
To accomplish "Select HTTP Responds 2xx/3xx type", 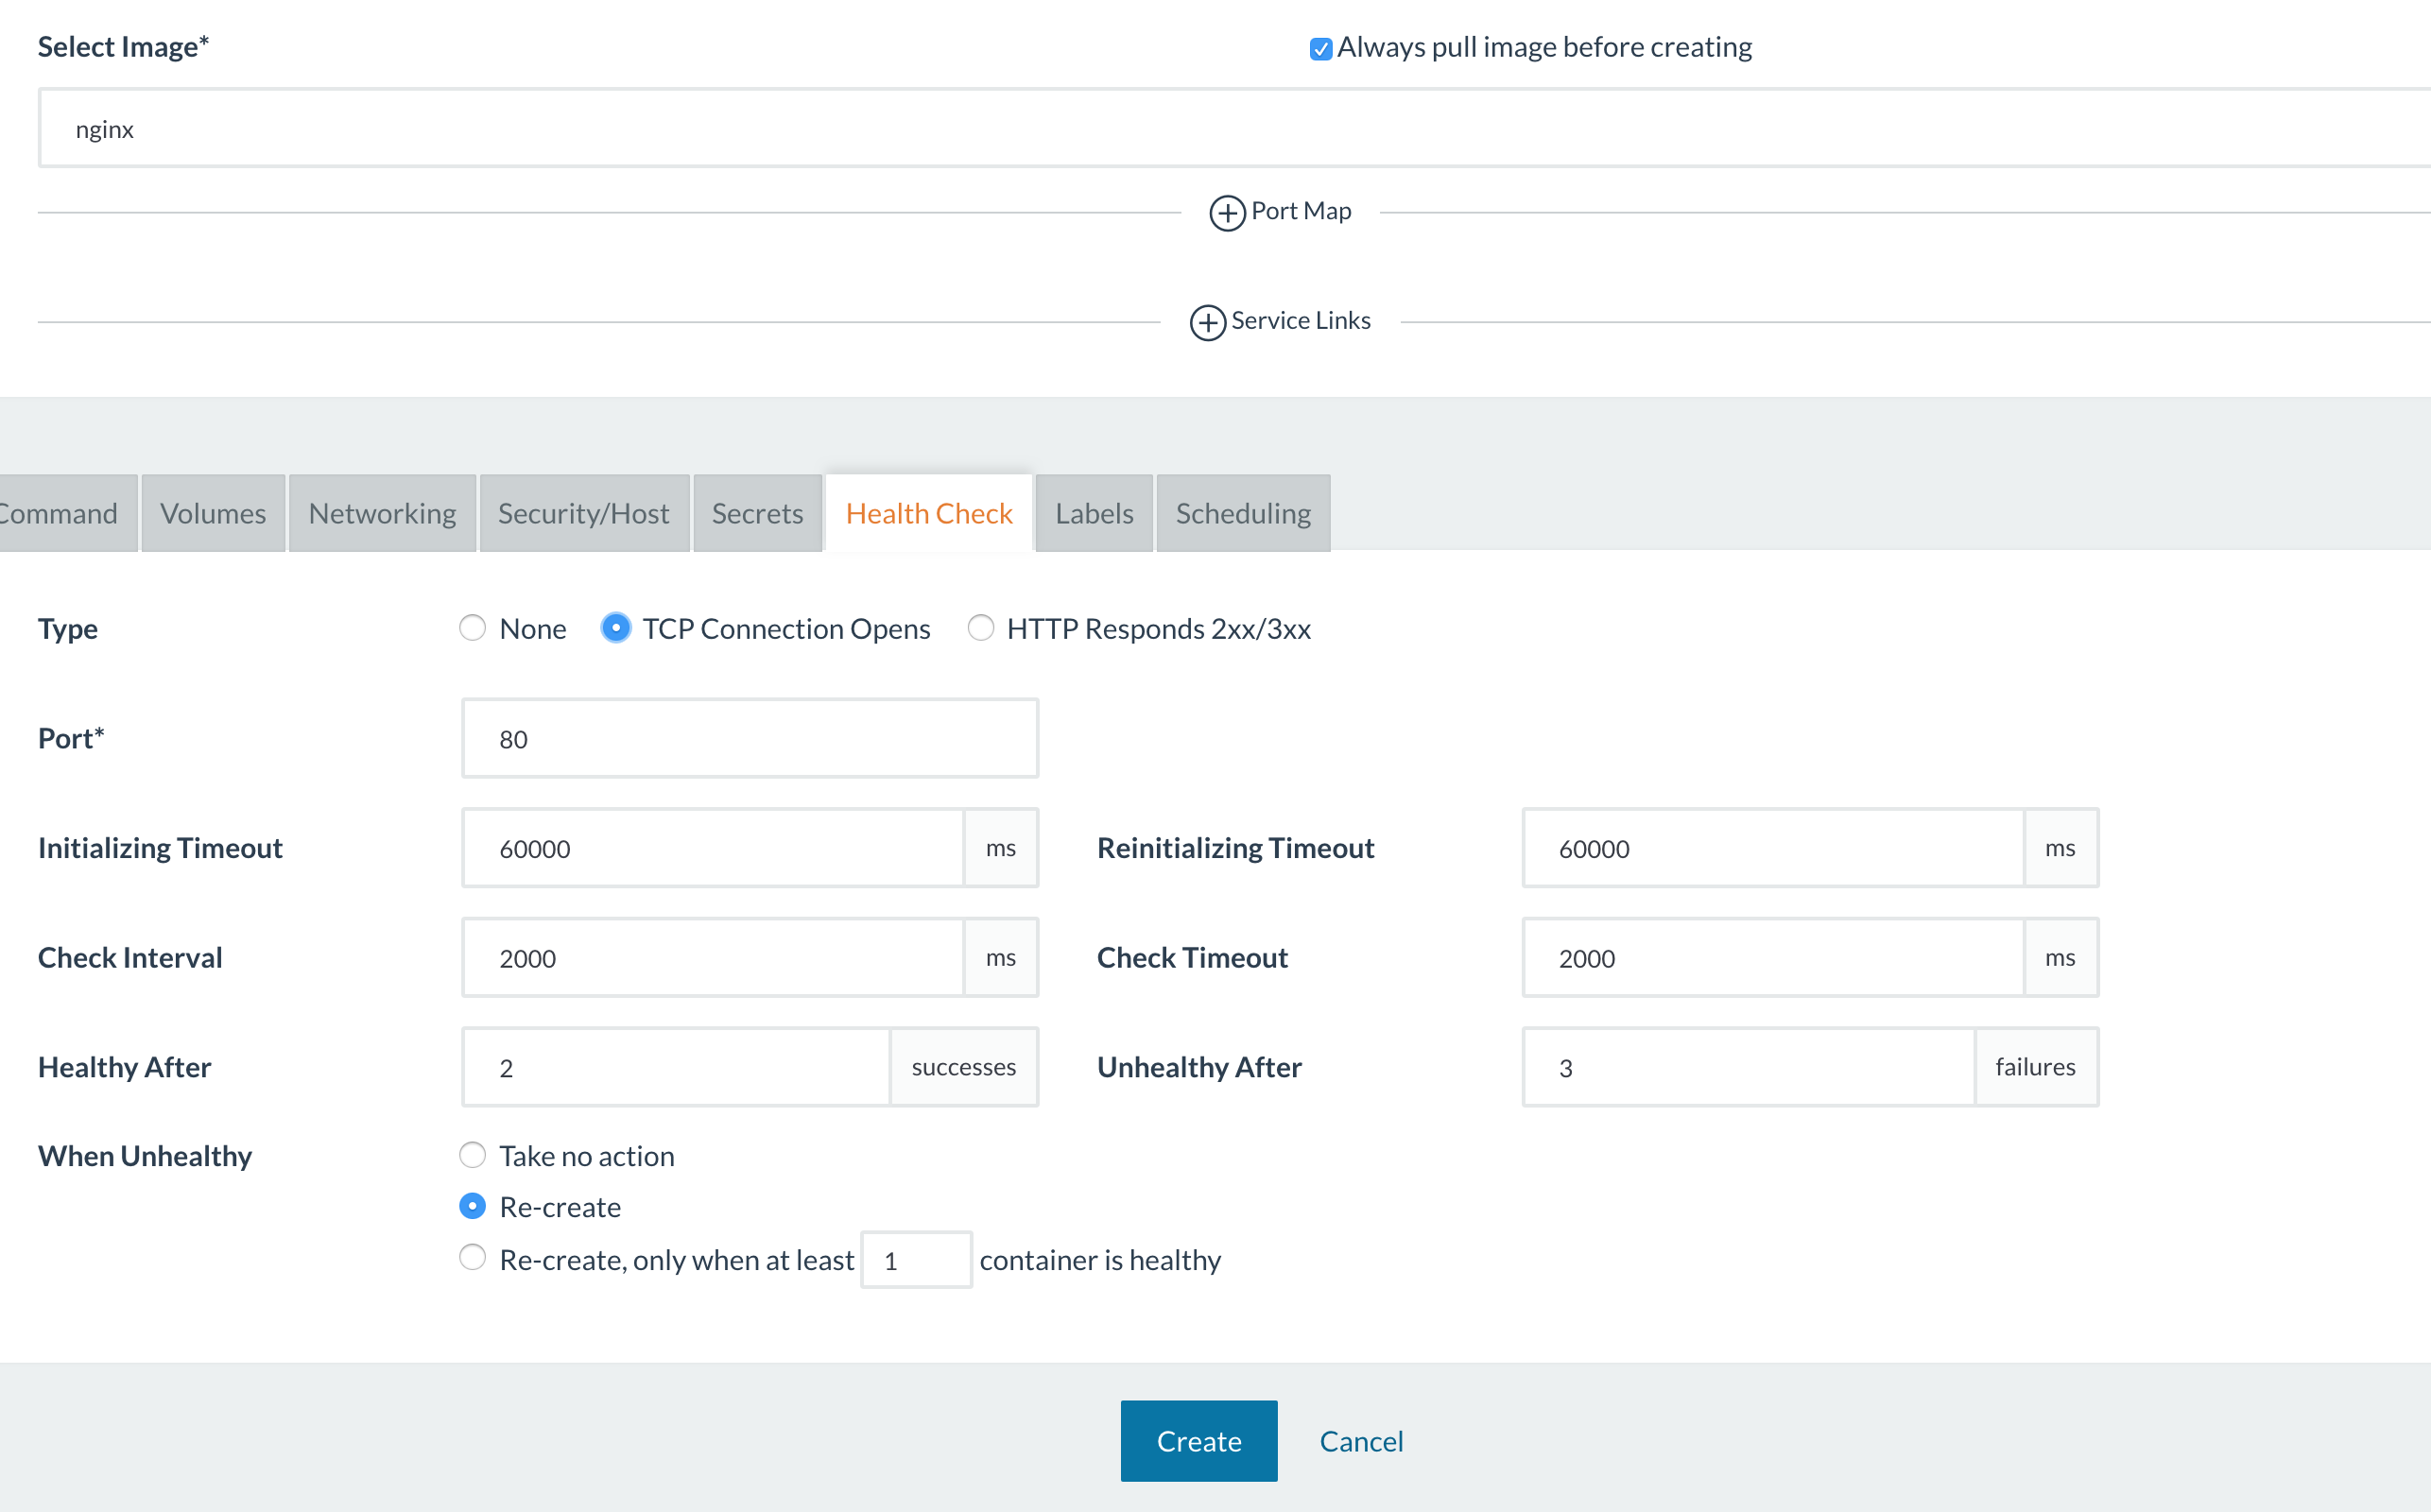I will point(978,627).
